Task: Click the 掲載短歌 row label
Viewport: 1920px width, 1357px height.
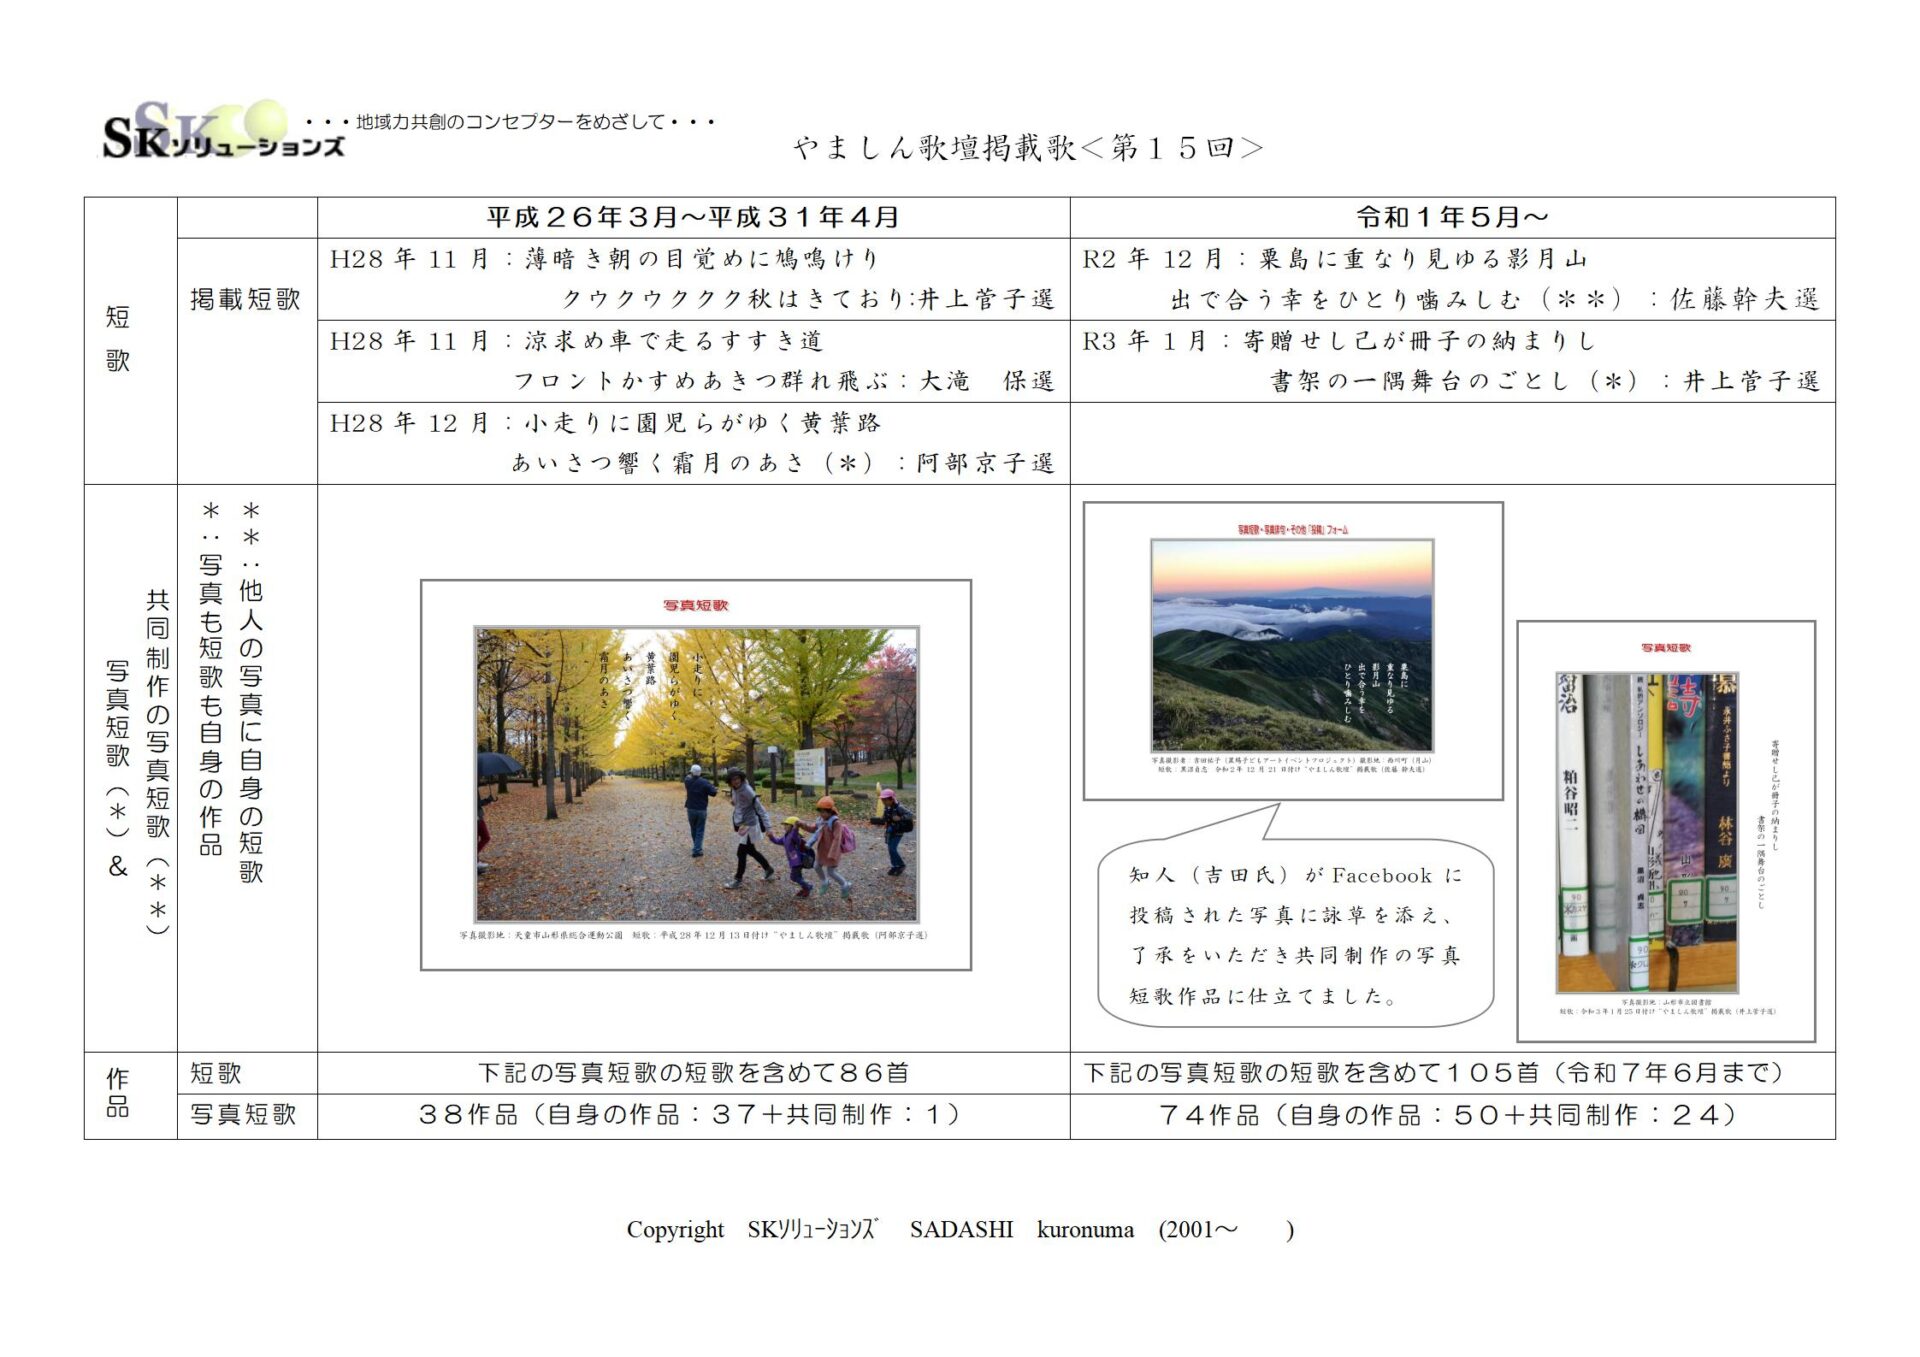Action: click(246, 299)
